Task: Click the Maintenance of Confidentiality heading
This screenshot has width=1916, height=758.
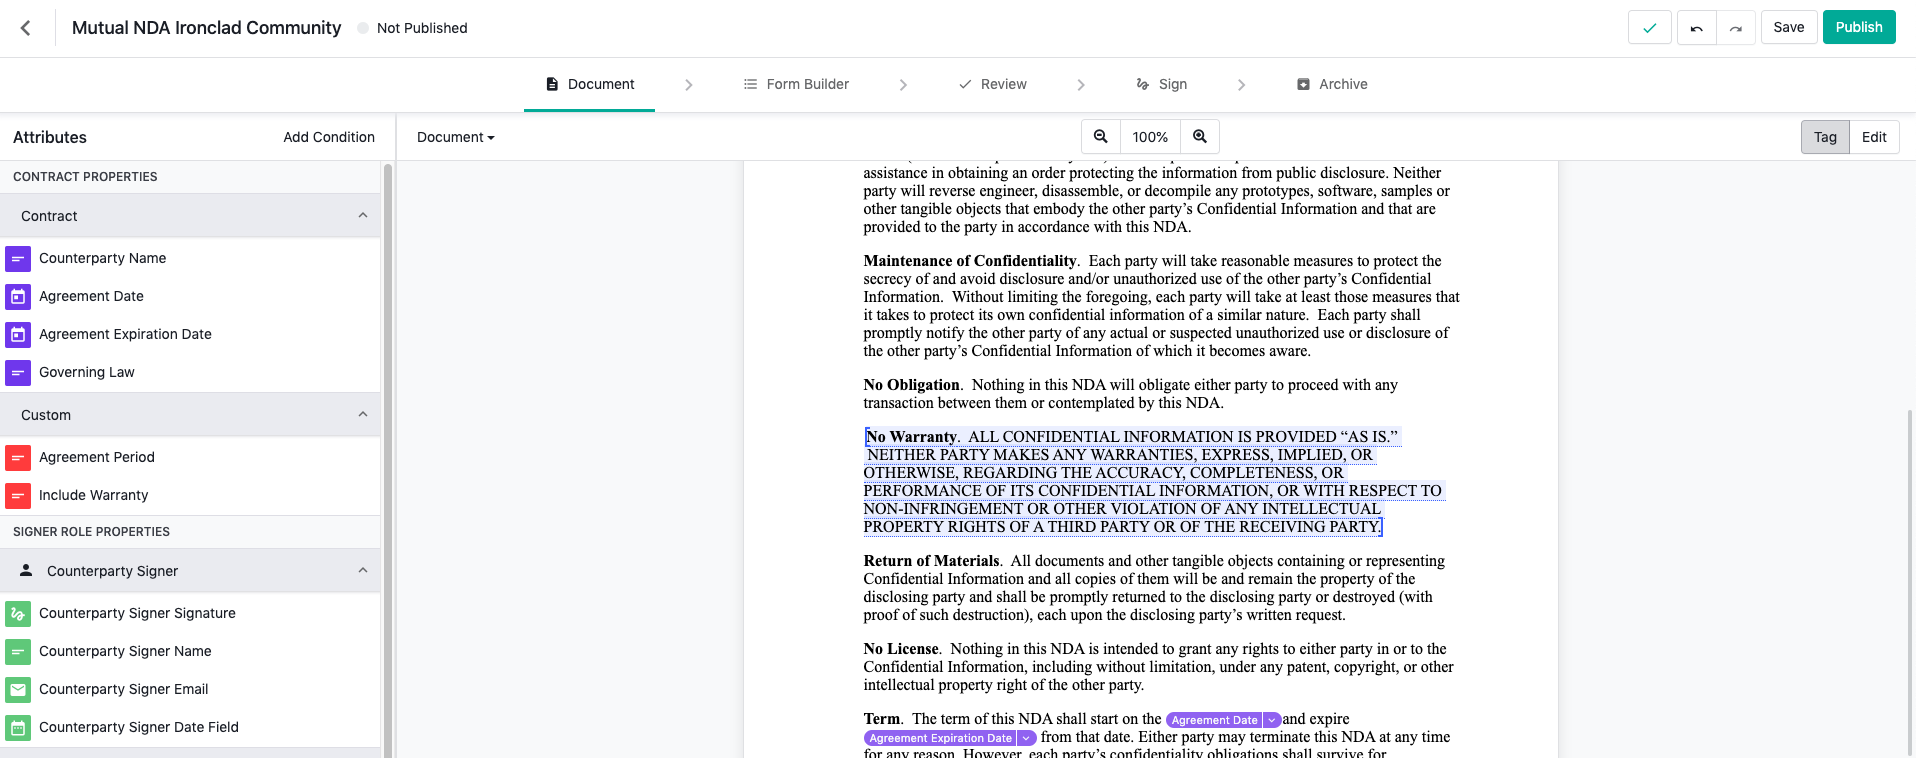Action: pyautogui.click(x=970, y=261)
